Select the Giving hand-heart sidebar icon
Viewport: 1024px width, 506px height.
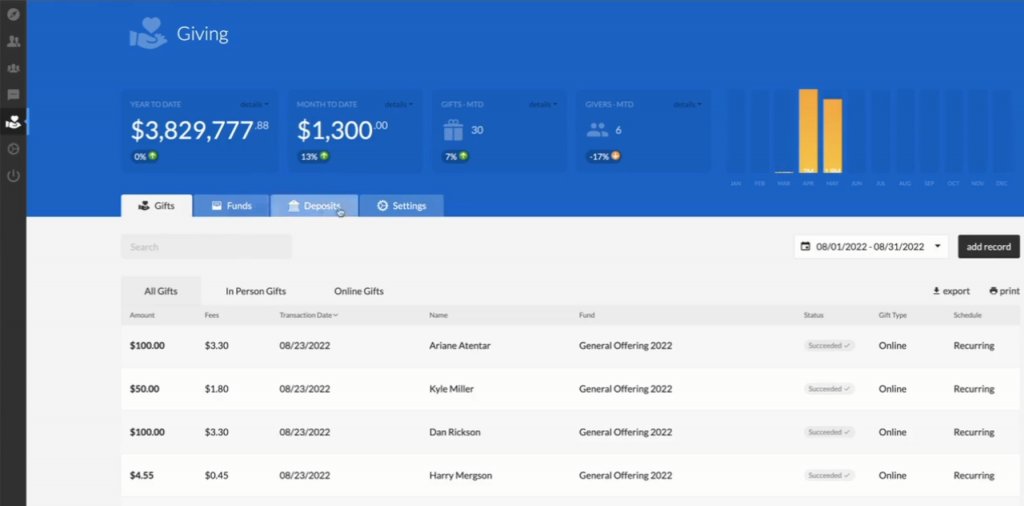(x=13, y=122)
